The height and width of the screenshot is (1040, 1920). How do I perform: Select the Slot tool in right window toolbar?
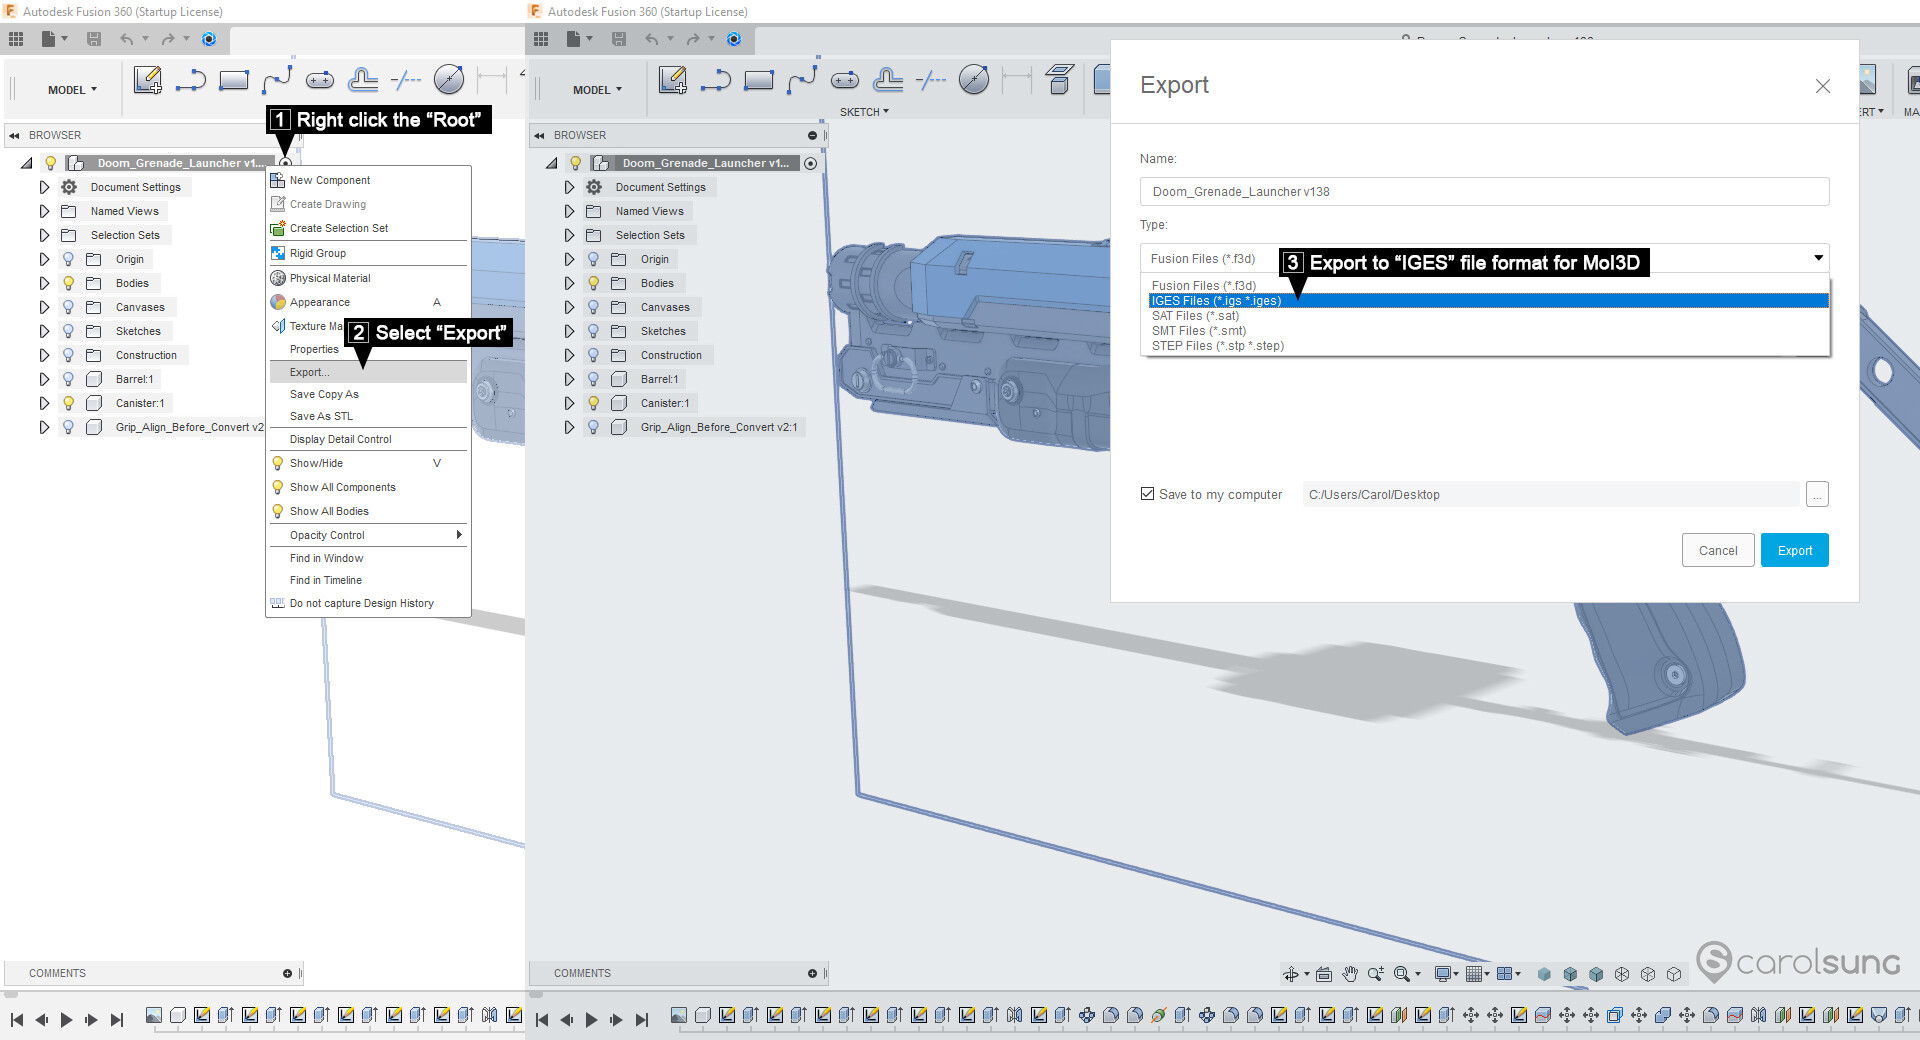pos(845,80)
